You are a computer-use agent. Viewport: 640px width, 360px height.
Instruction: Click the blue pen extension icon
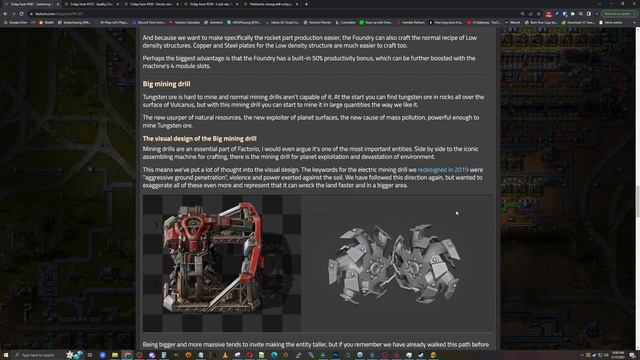[x=557, y=13]
